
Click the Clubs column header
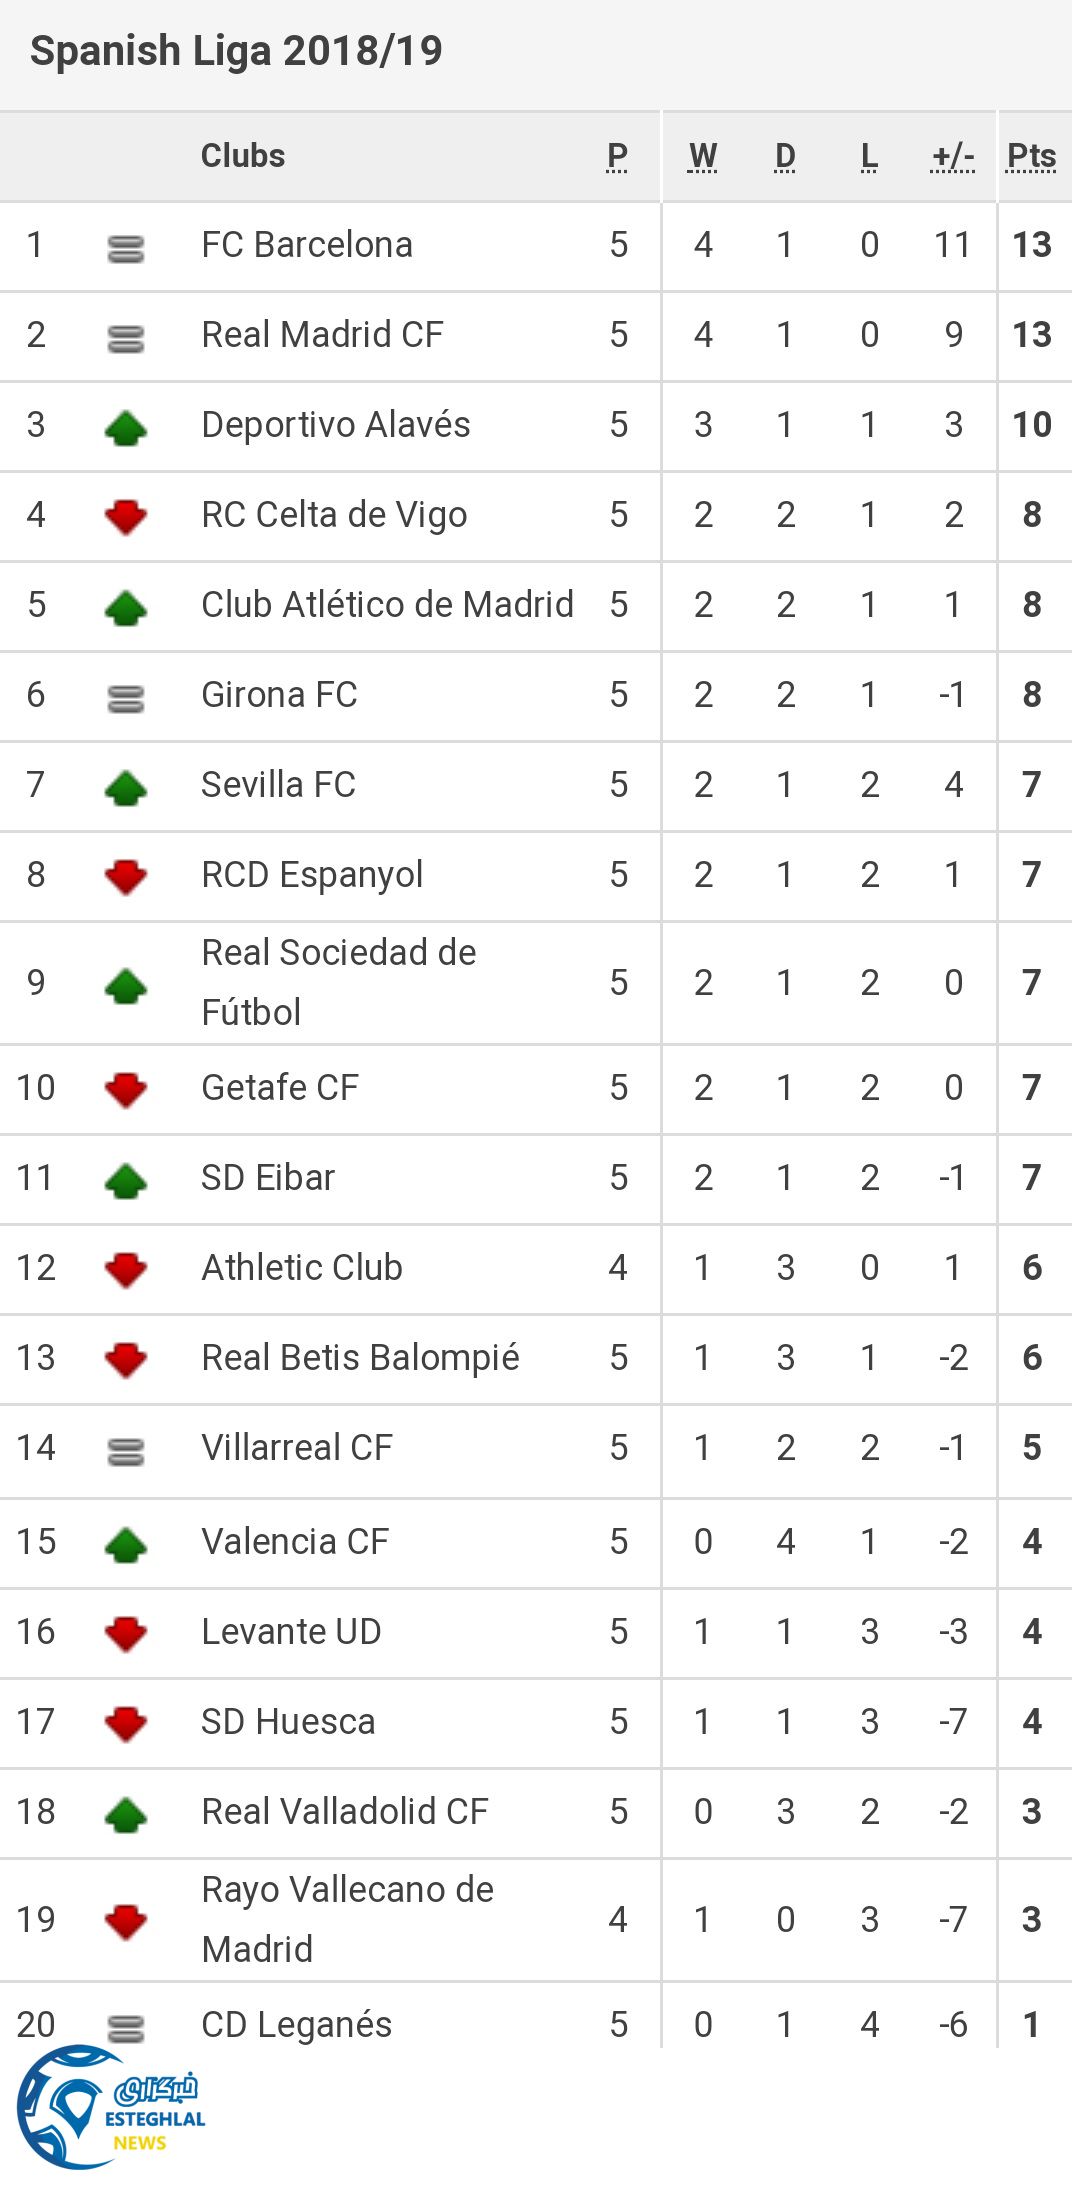point(243,156)
